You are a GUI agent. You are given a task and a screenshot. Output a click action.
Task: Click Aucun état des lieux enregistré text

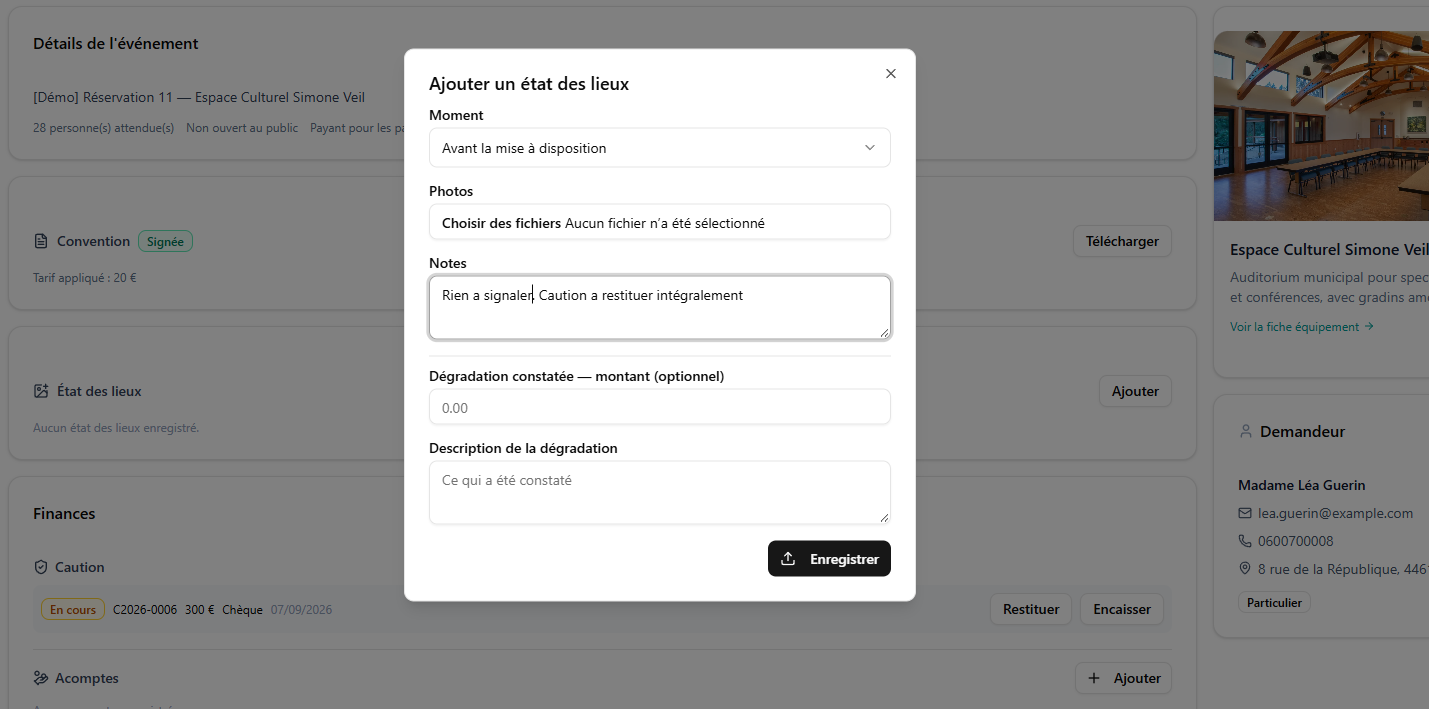116,428
